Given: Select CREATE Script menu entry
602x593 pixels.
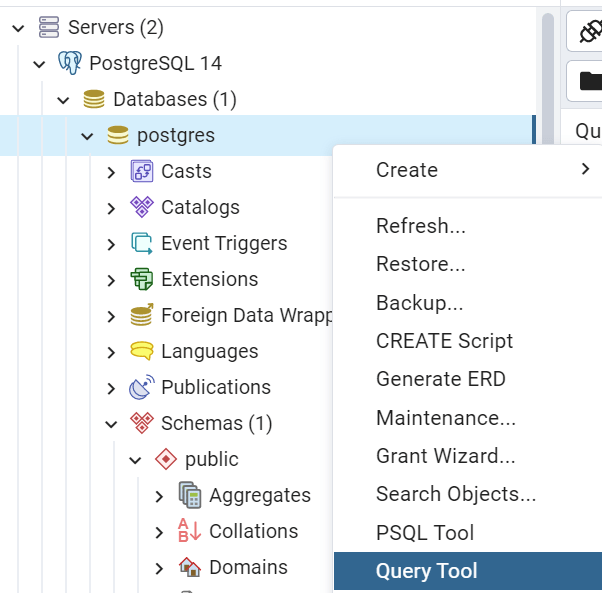Looking at the screenshot, I should [468, 341].
